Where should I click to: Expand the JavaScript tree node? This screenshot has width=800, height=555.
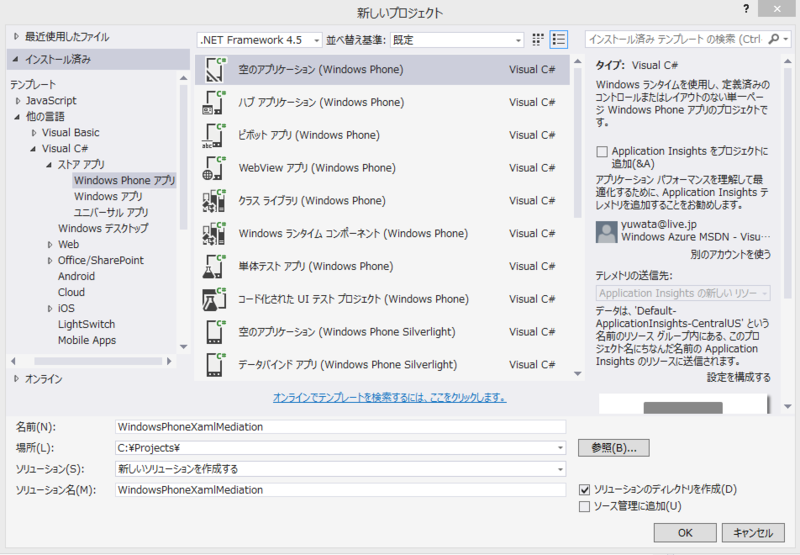[18, 101]
